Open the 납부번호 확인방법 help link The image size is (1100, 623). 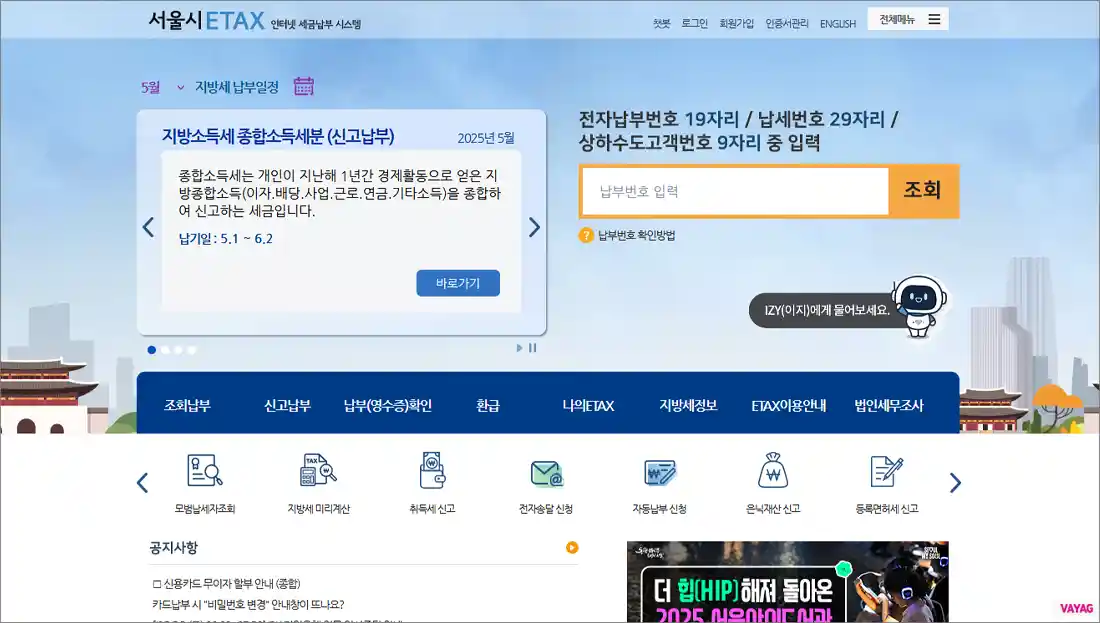(636, 236)
